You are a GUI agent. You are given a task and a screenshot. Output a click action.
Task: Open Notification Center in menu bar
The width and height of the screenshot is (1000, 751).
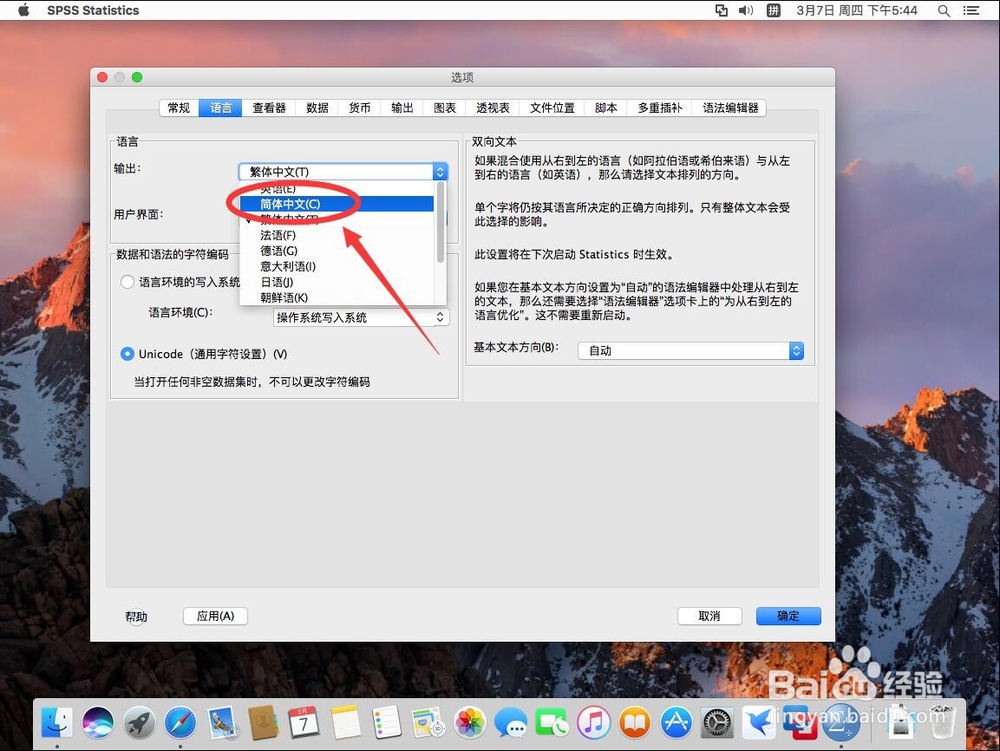tap(971, 10)
